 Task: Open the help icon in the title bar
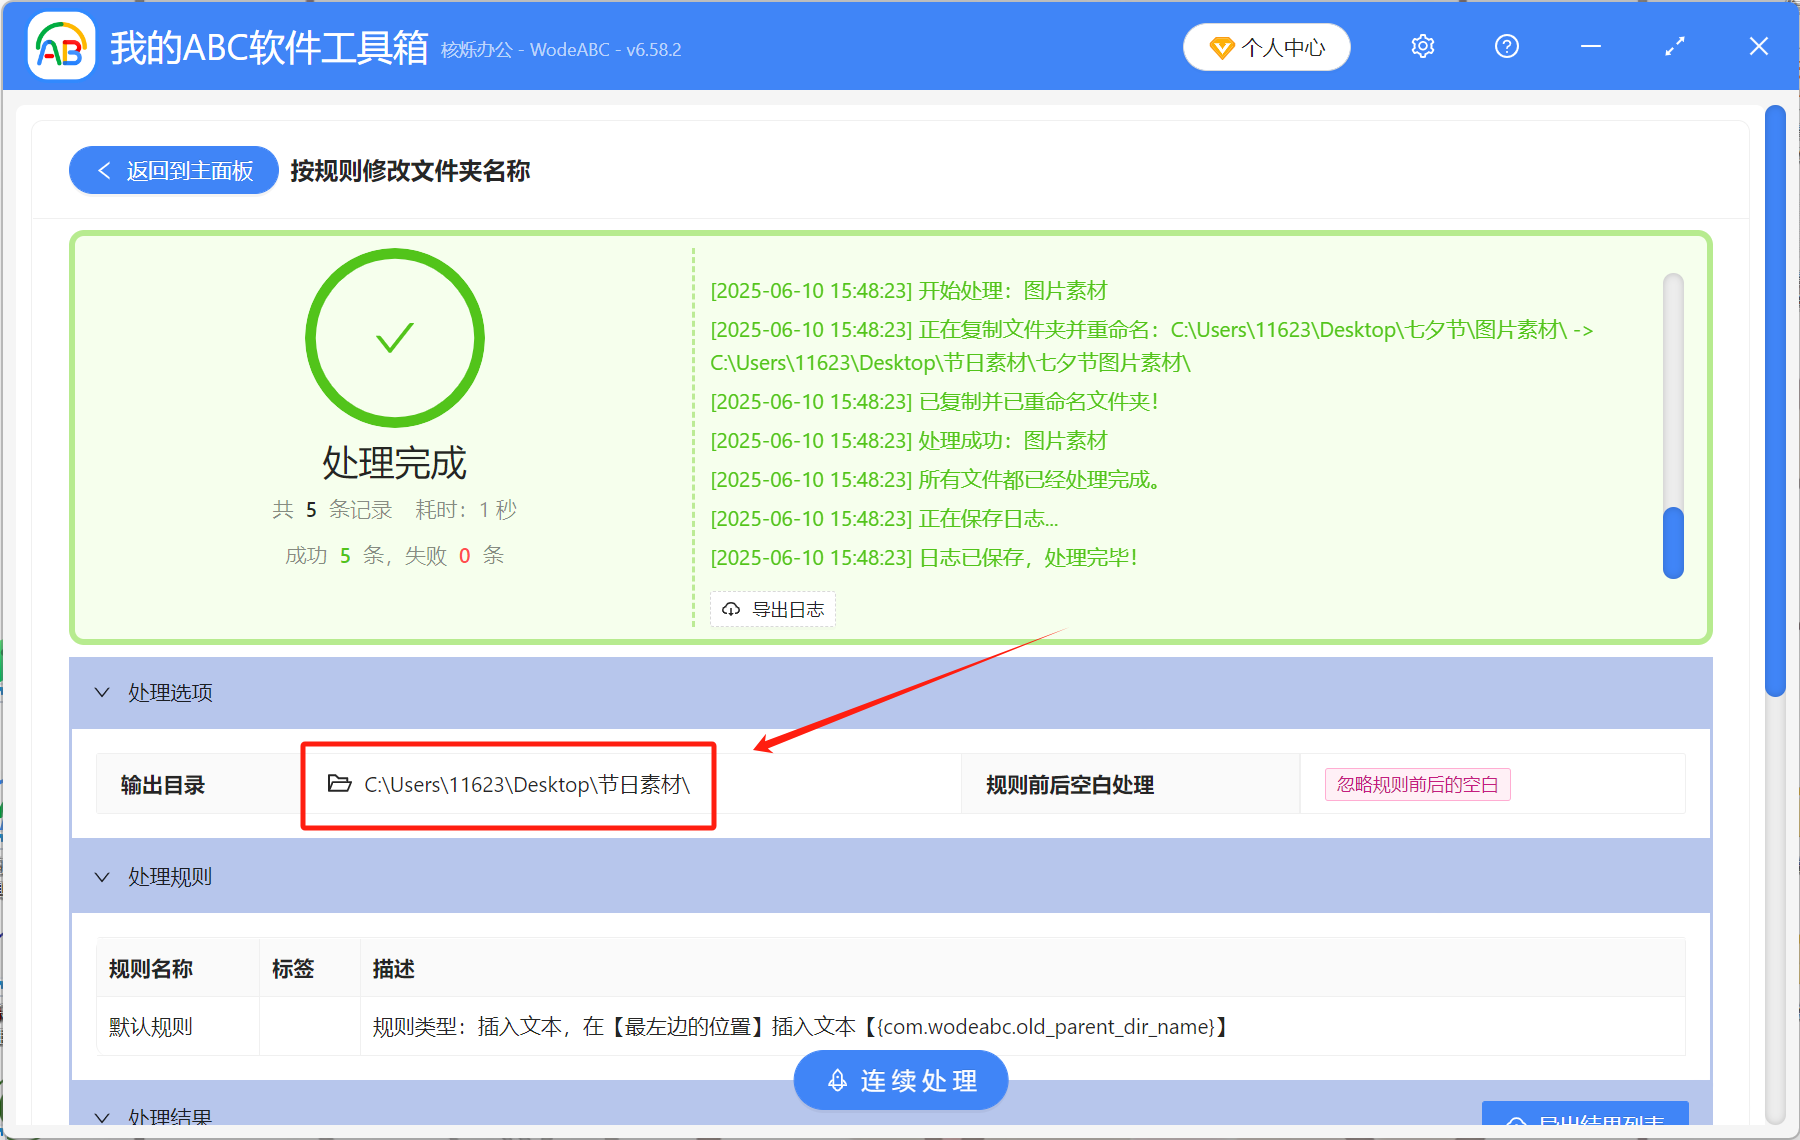(x=1506, y=46)
